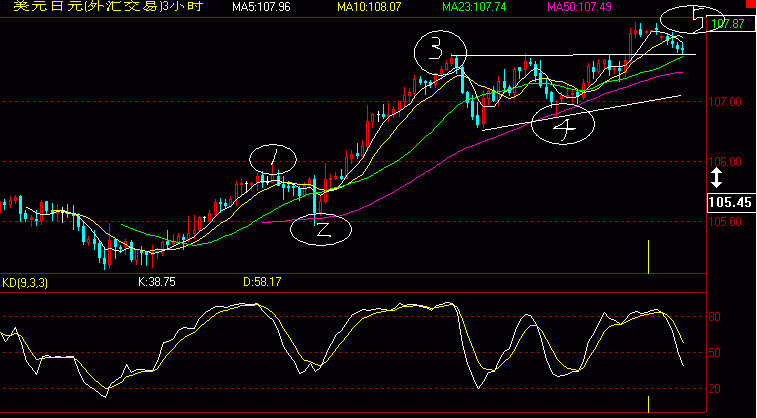
Task: Click the vertical double-arrow cursor icon
Action: (716, 178)
